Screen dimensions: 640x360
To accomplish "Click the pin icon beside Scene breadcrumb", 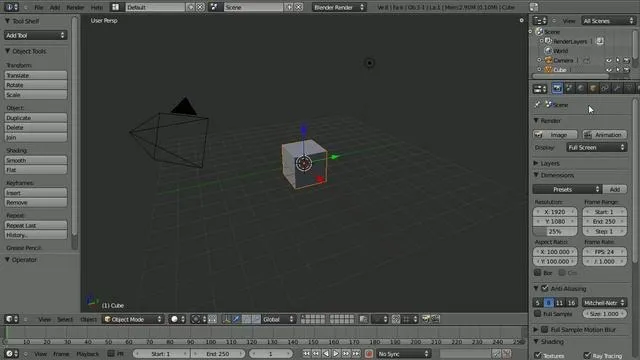I will click(538, 104).
